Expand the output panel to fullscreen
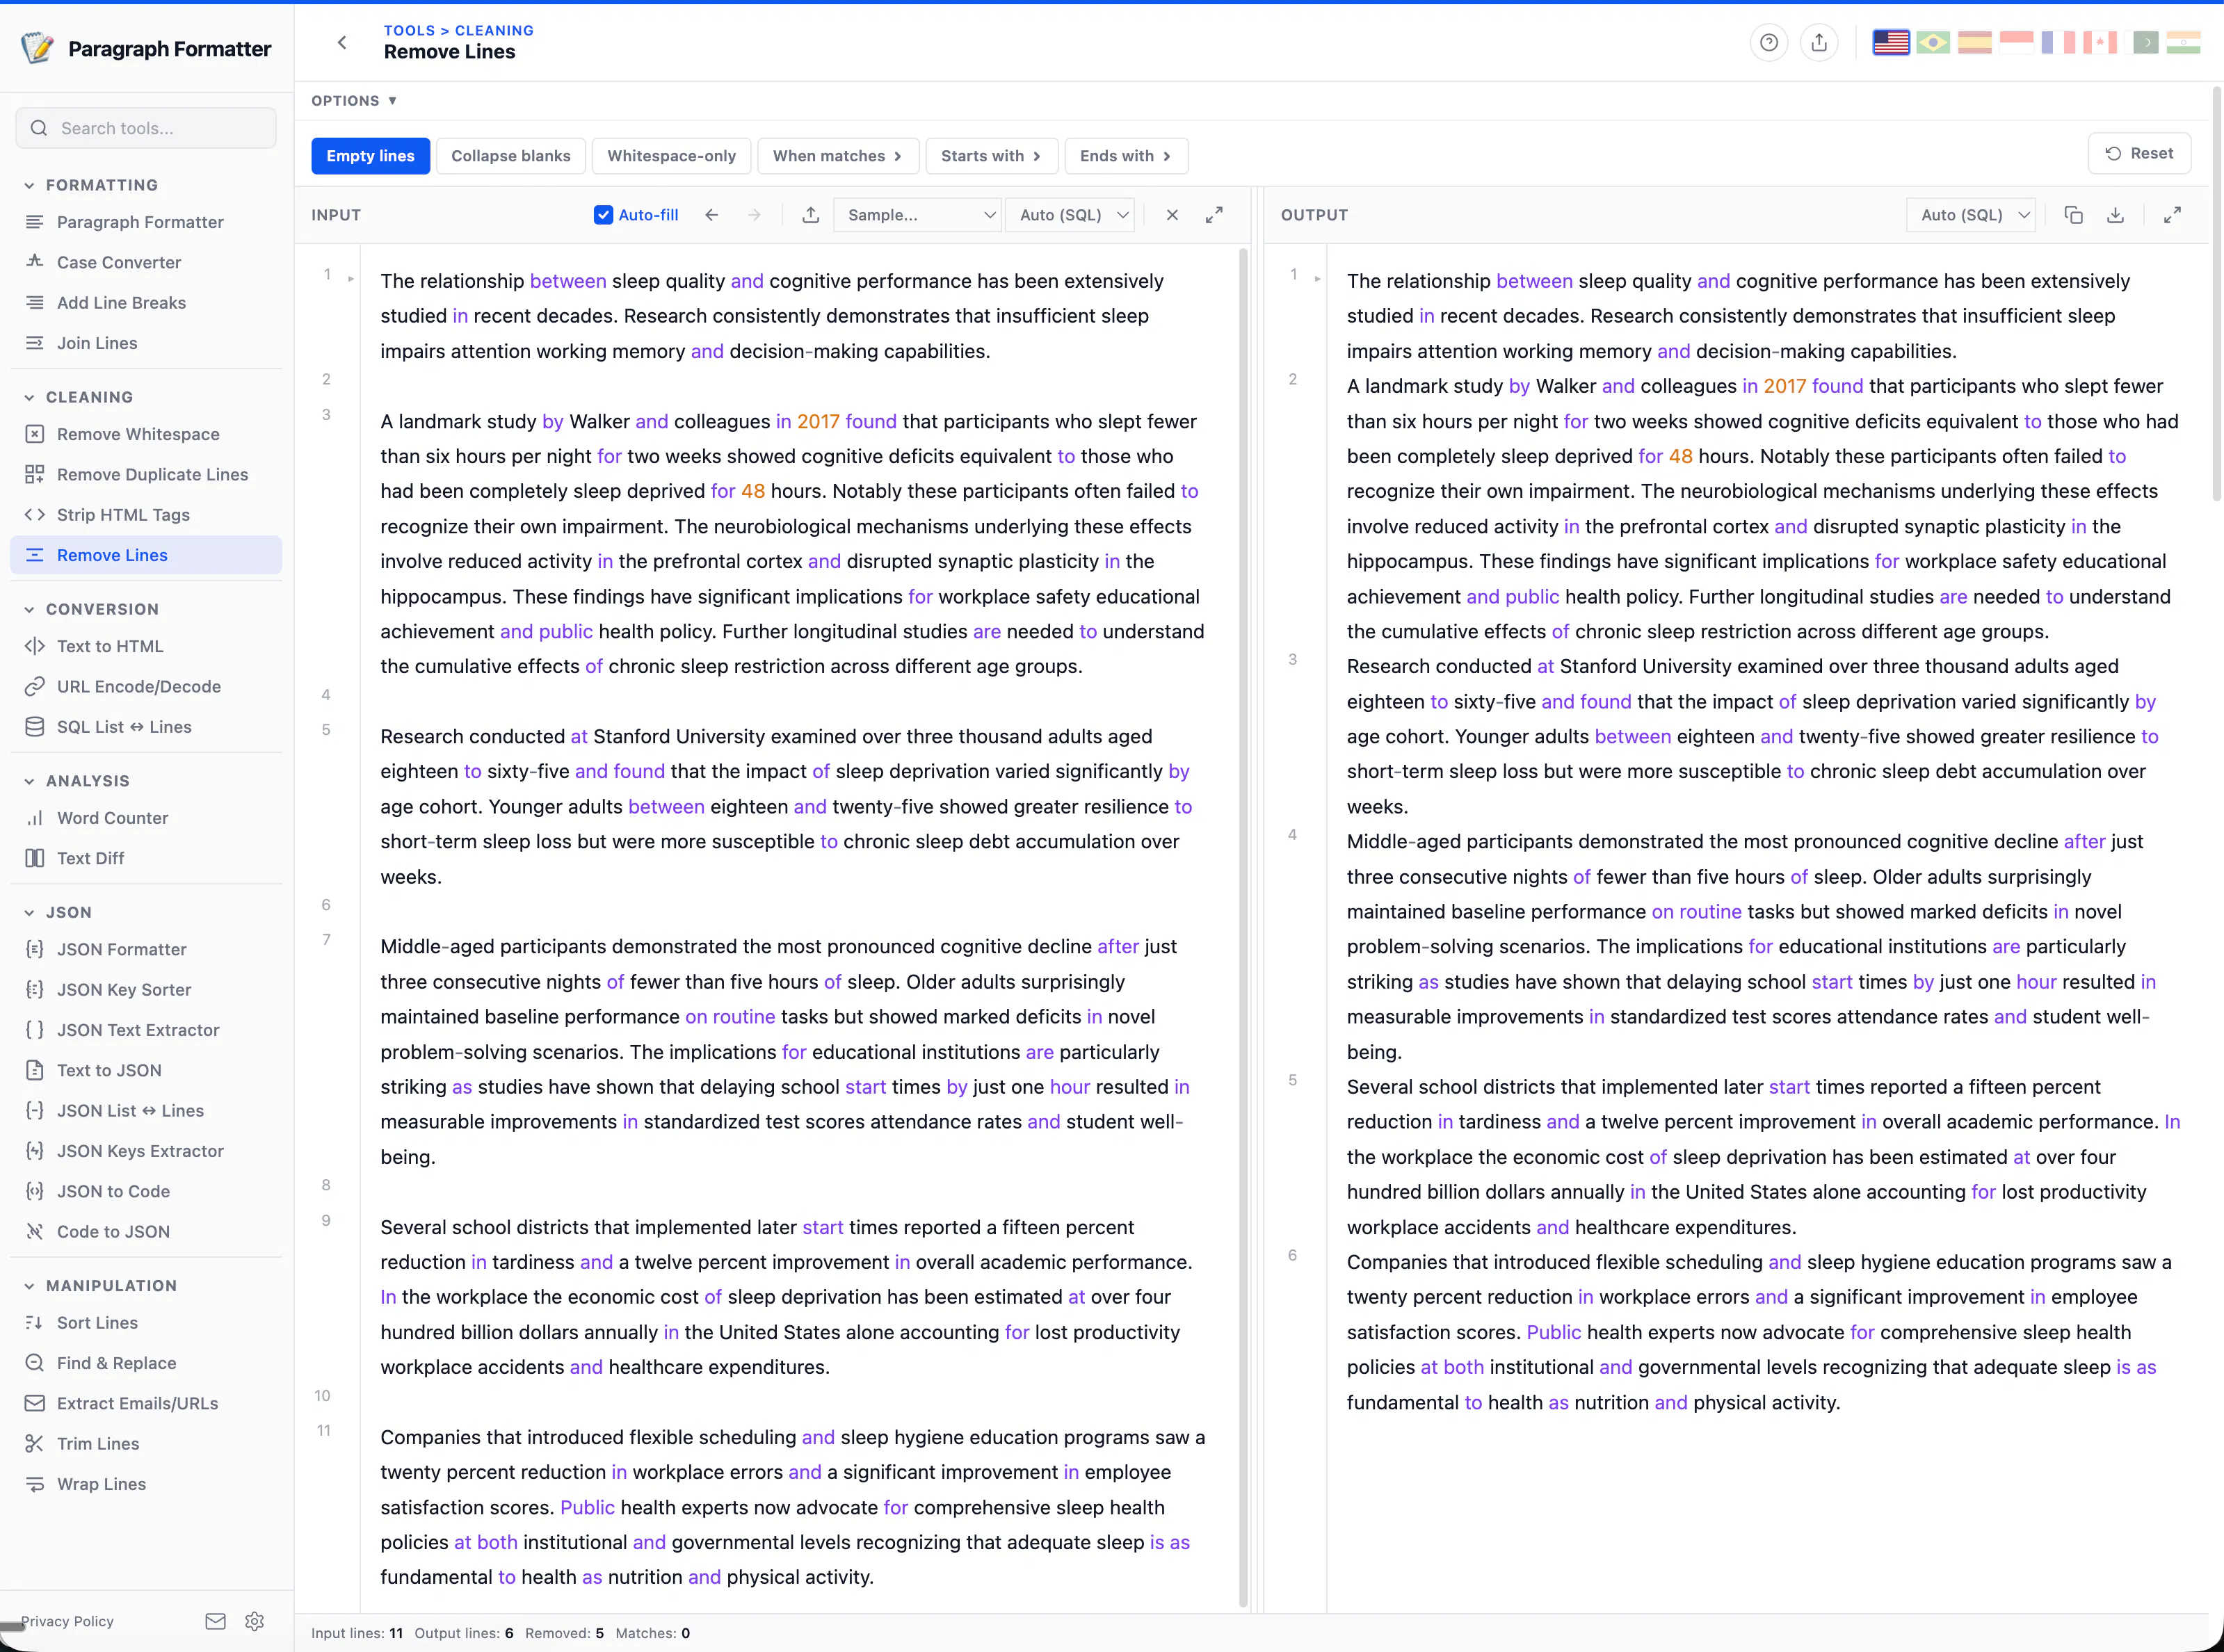 point(2172,215)
